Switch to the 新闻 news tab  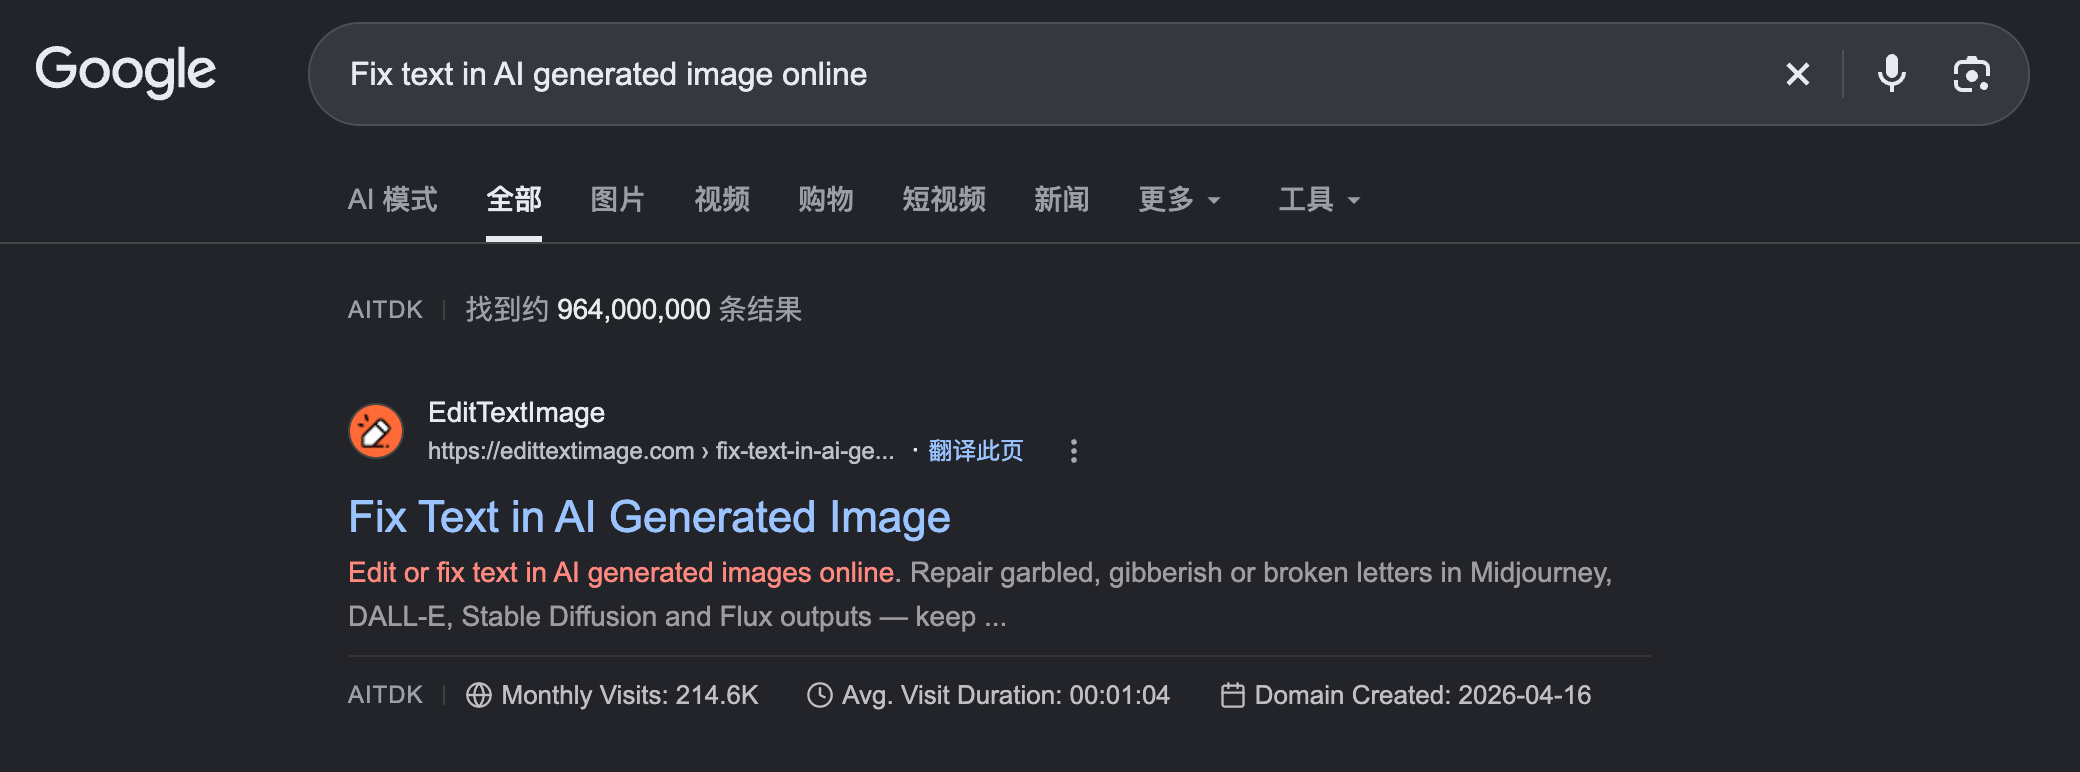tap(1062, 200)
